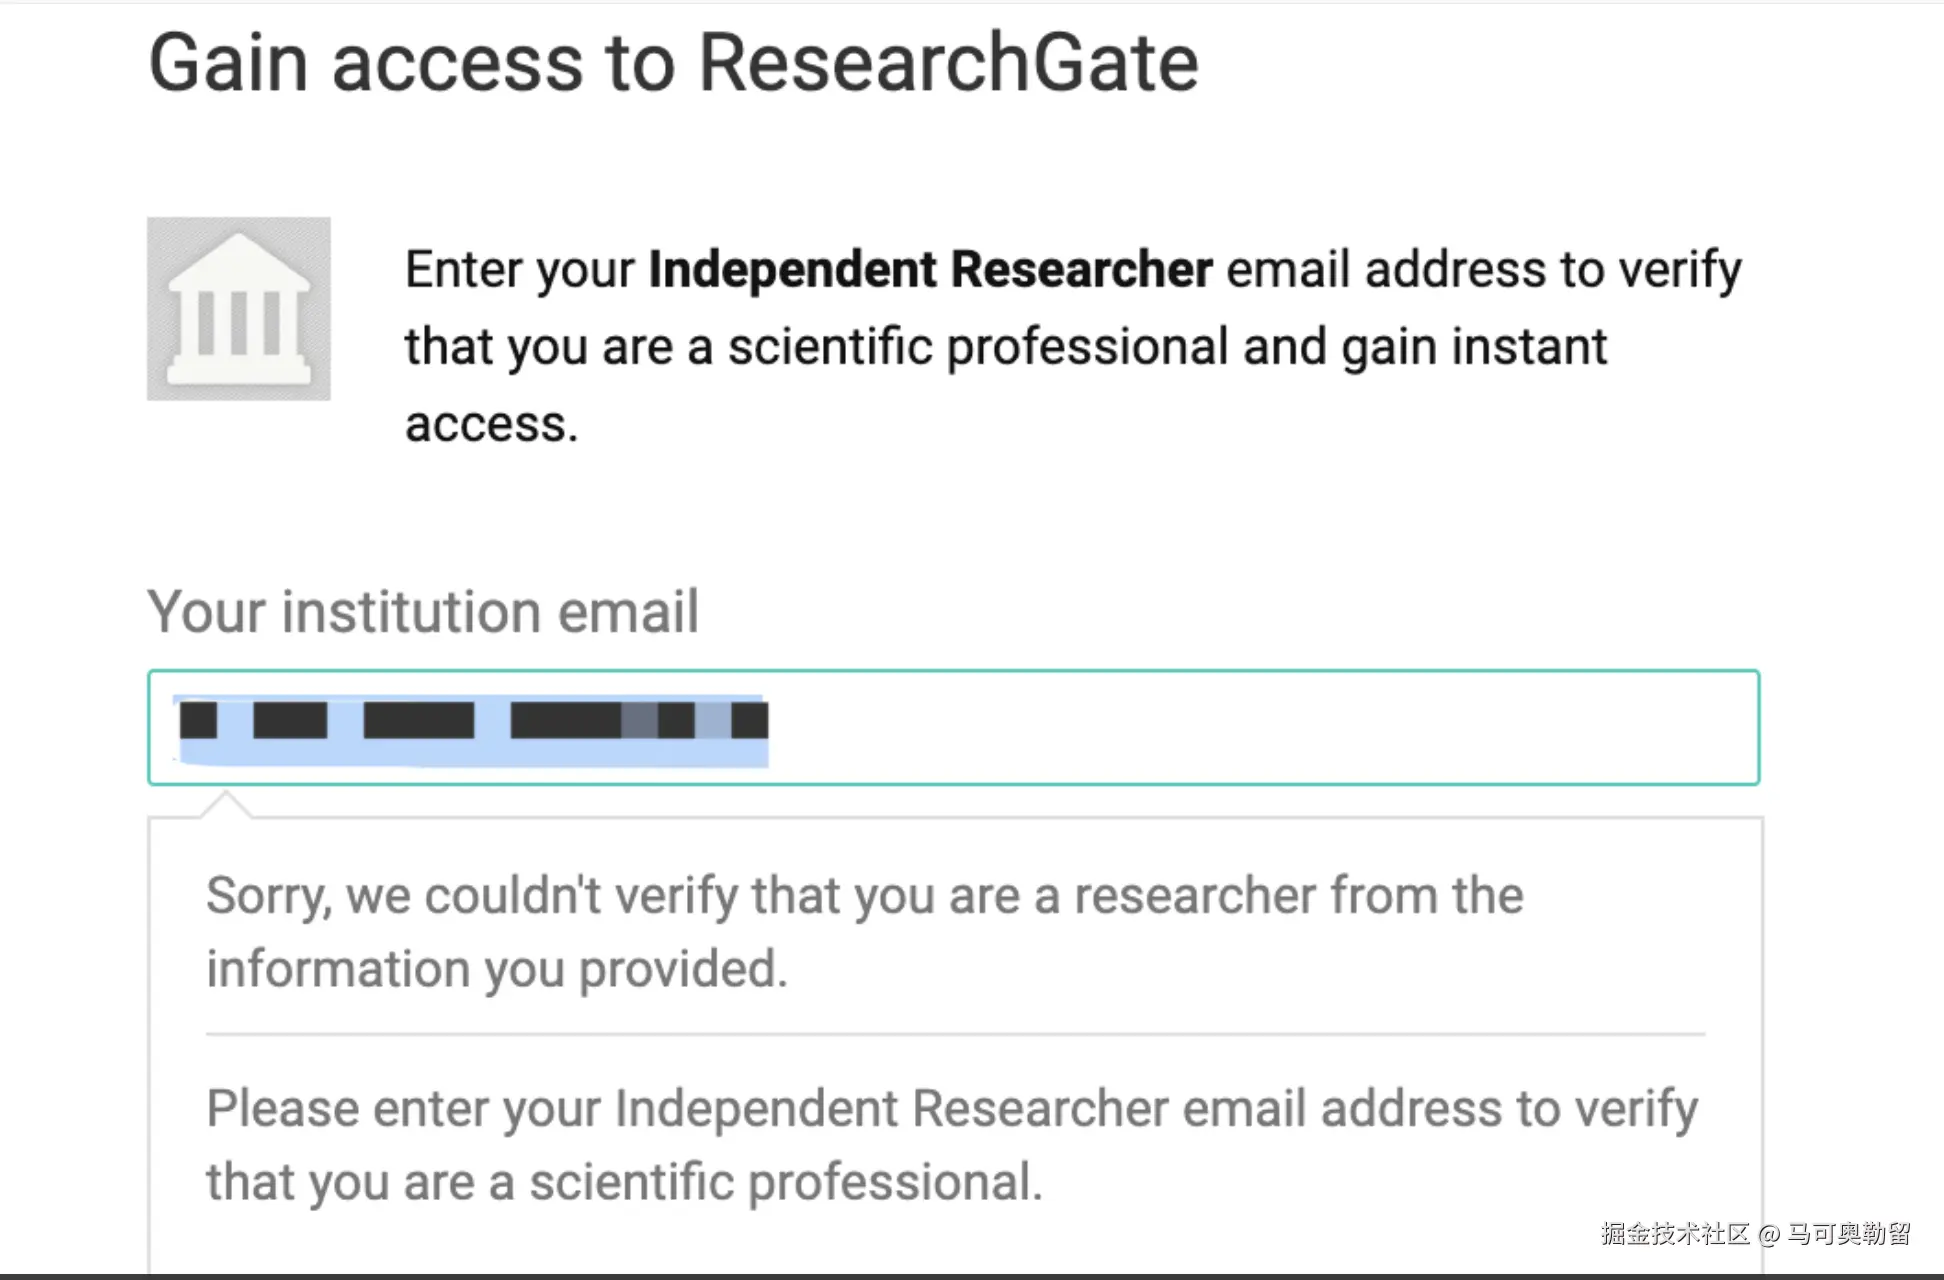Click the divider line inside the error tooltip
1944x1280 pixels.
tap(954, 1034)
